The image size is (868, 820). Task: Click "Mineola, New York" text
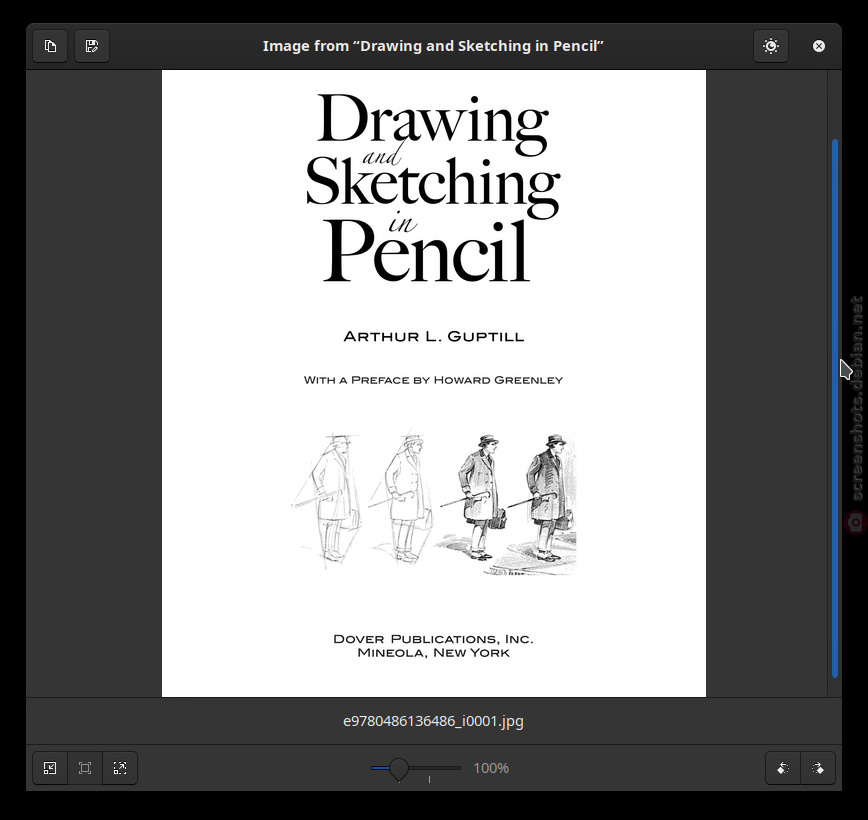coord(433,653)
